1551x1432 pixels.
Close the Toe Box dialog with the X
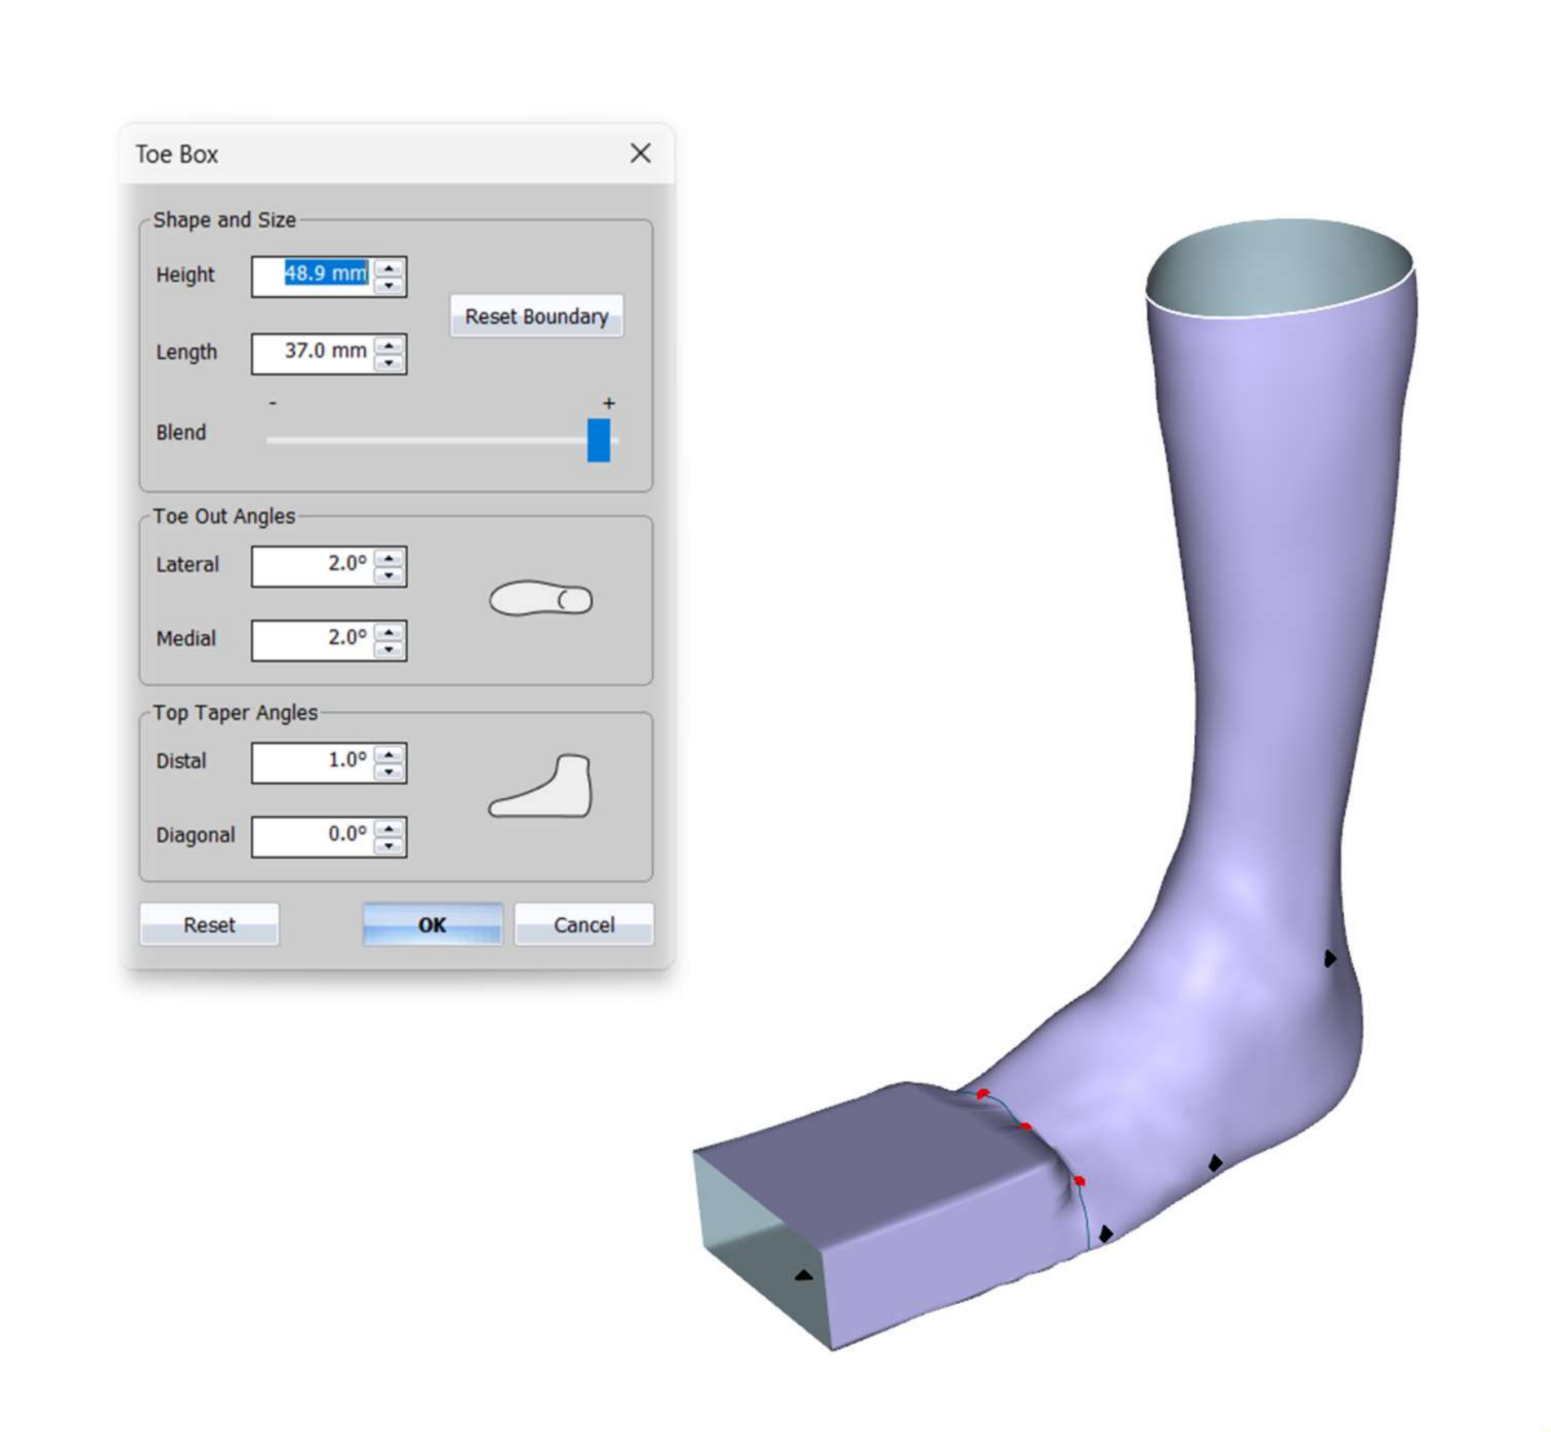click(x=640, y=153)
